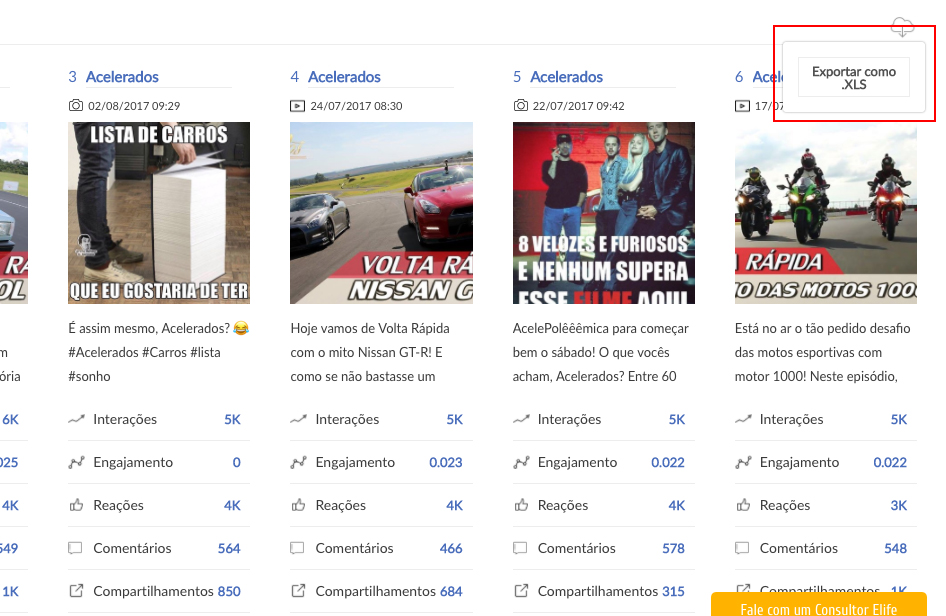The height and width of the screenshot is (616, 946).
Task: Click the Interações trend icon in post 3
Action: click(76, 420)
